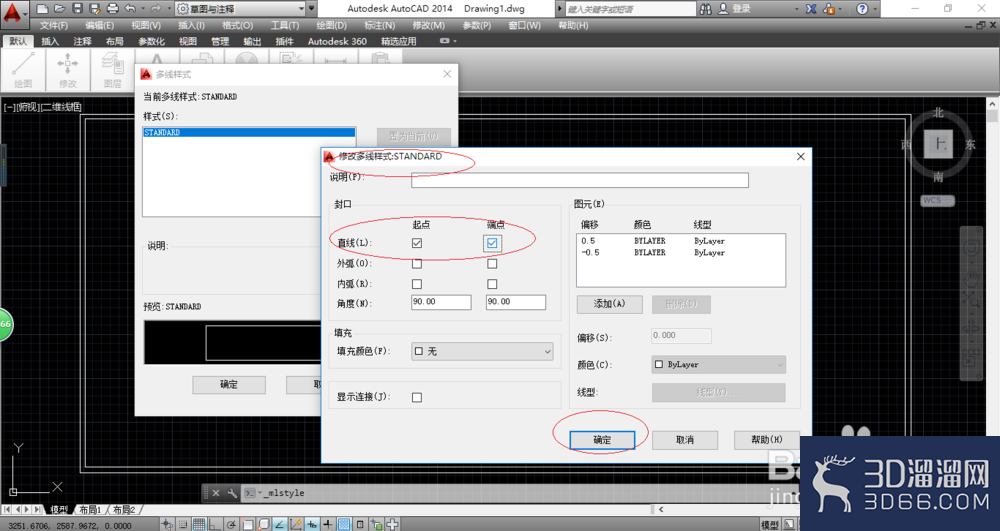This screenshot has width=1000, height=531.
Task: Toggle Object Snap Tracking icon in status bar
Action: 279,524
